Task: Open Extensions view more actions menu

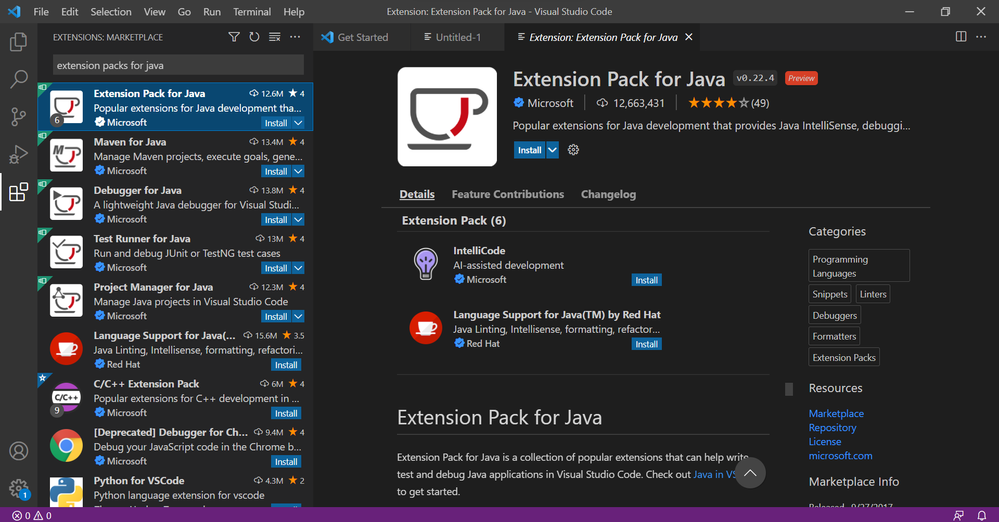Action: point(295,37)
